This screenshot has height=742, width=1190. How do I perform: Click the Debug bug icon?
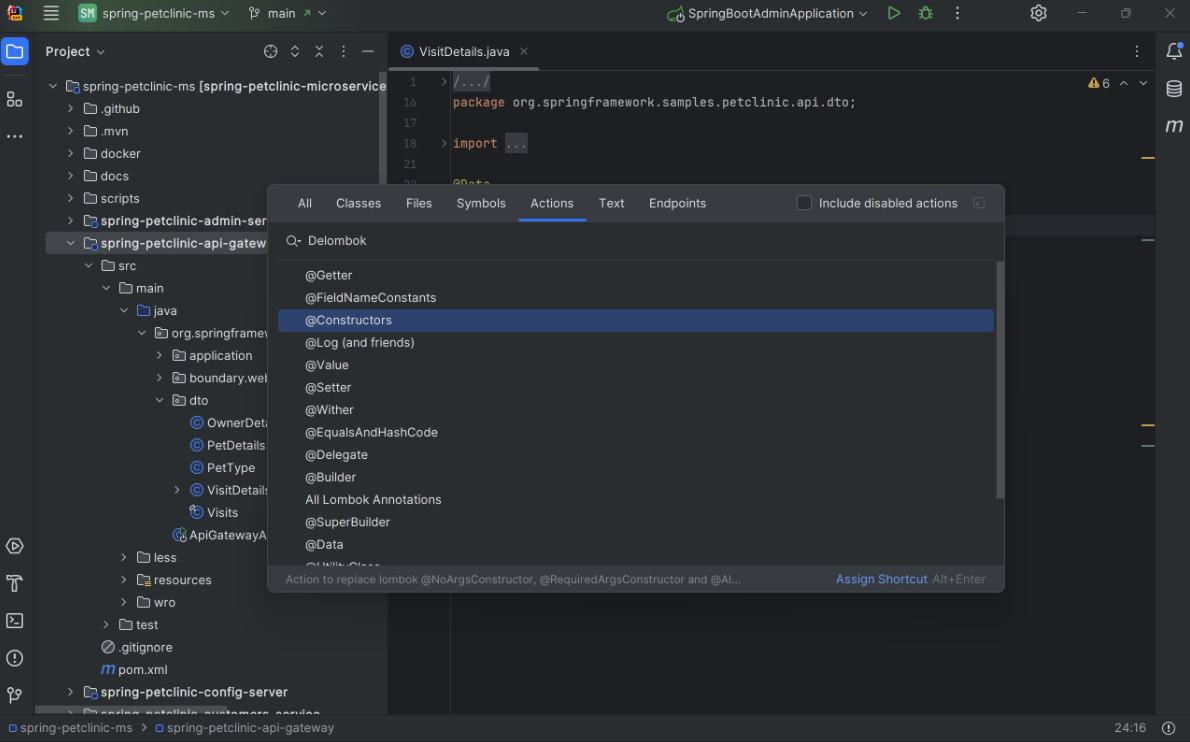coord(926,14)
